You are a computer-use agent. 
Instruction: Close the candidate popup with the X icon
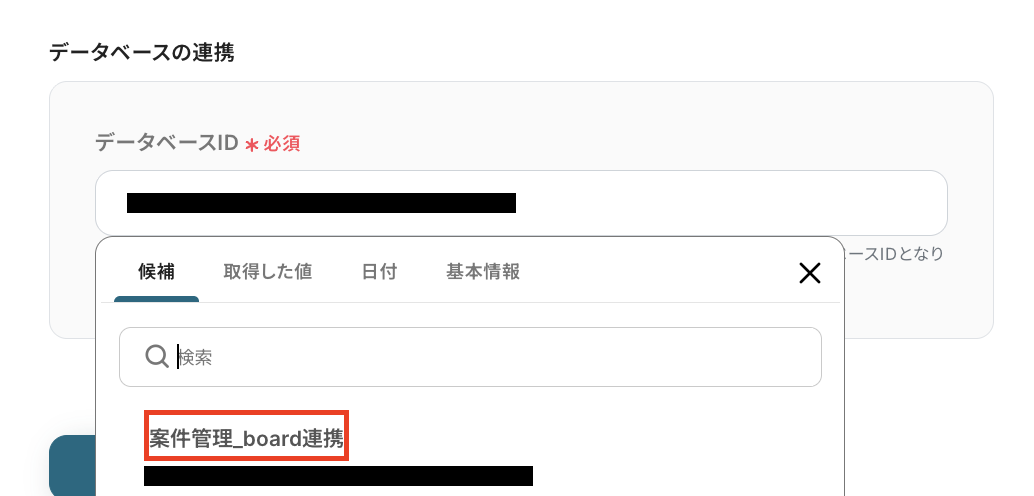809,272
